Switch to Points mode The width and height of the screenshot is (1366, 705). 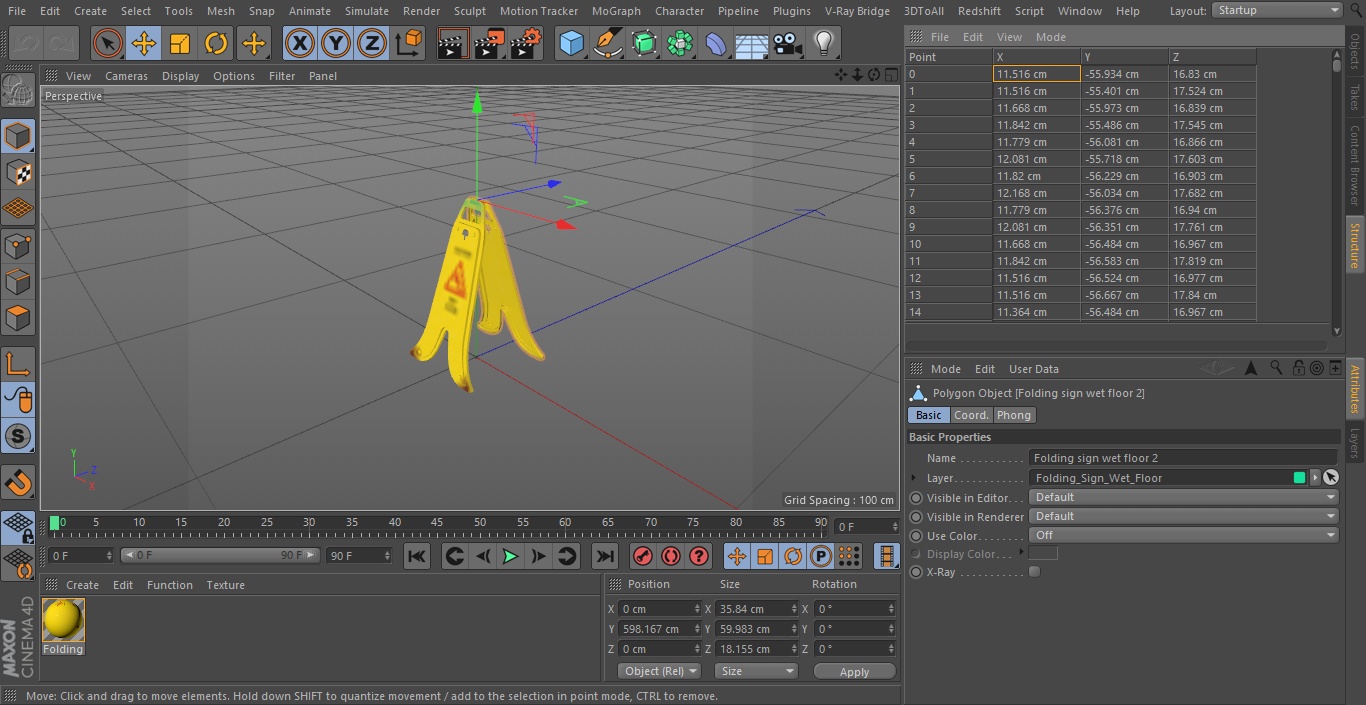tap(18, 245)
